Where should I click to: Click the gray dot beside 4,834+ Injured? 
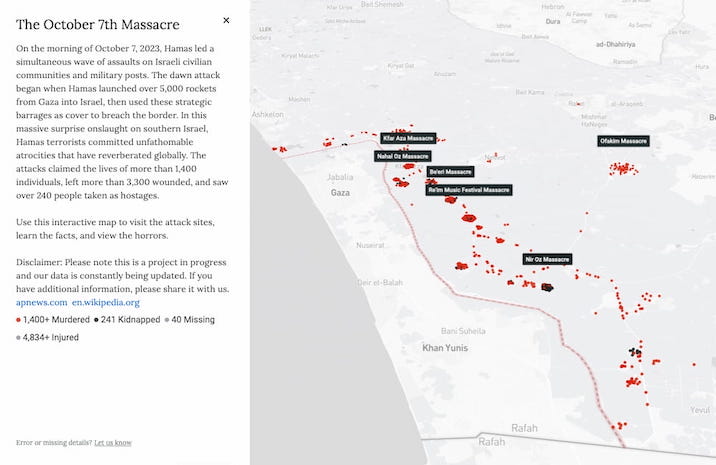18,338
